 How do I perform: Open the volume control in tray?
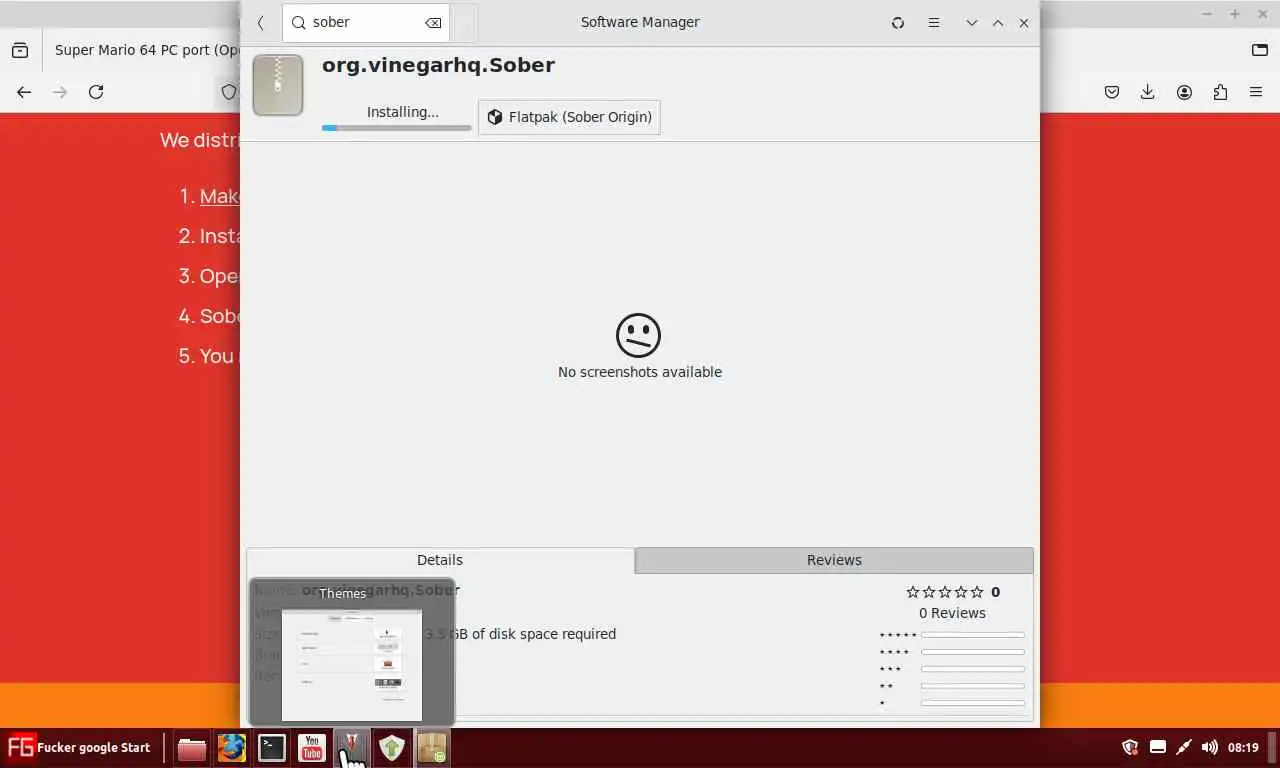point(1210,747)
